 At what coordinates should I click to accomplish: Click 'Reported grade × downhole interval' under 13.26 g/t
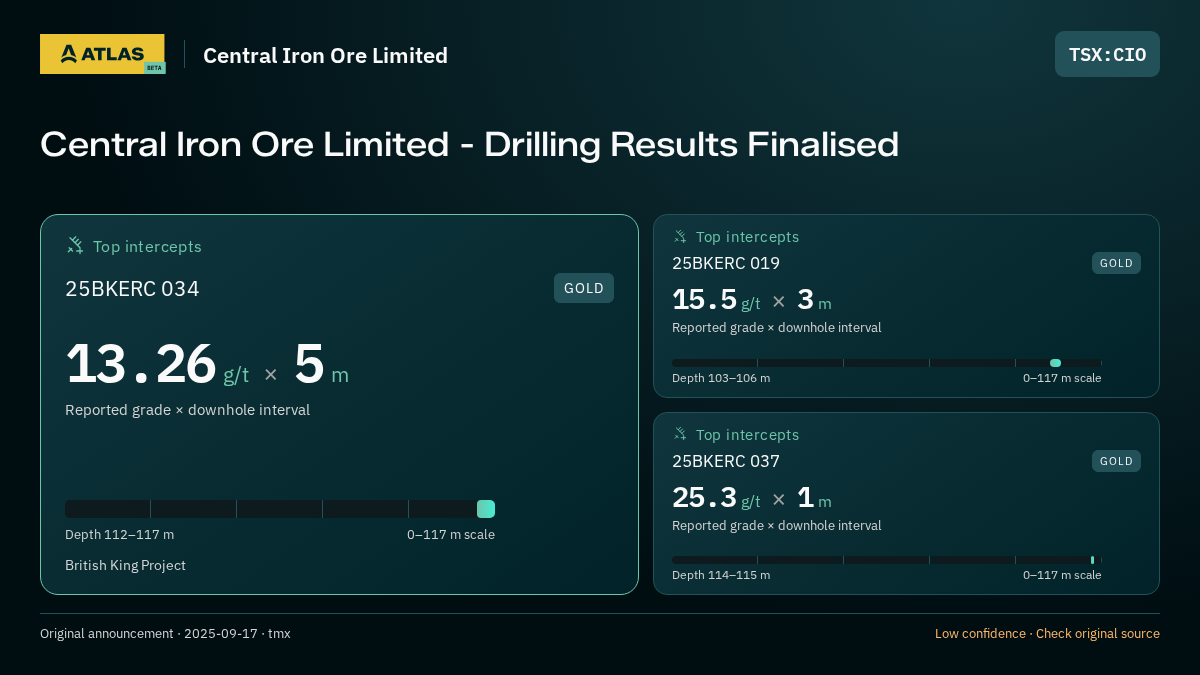pos(187,410)
